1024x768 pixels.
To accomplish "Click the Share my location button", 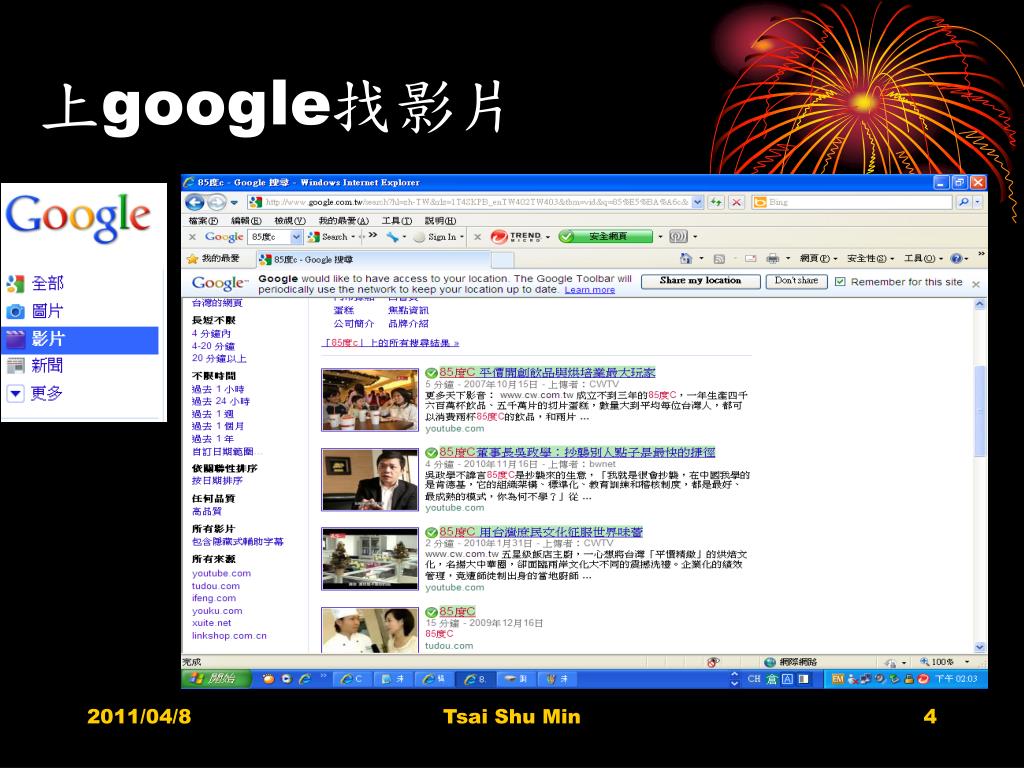I will [x=701, y=281].
